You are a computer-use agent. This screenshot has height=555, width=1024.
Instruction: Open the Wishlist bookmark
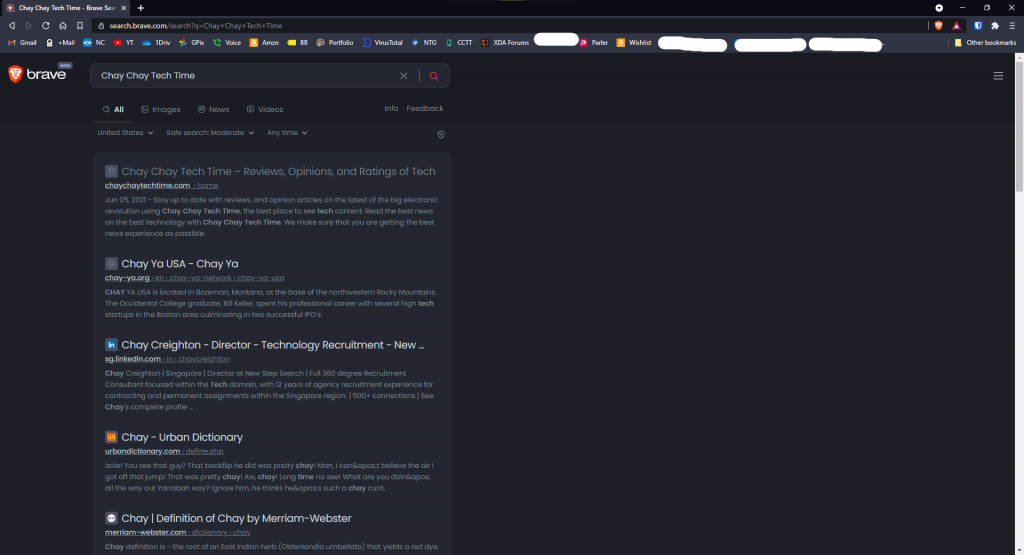coord(633,42)
